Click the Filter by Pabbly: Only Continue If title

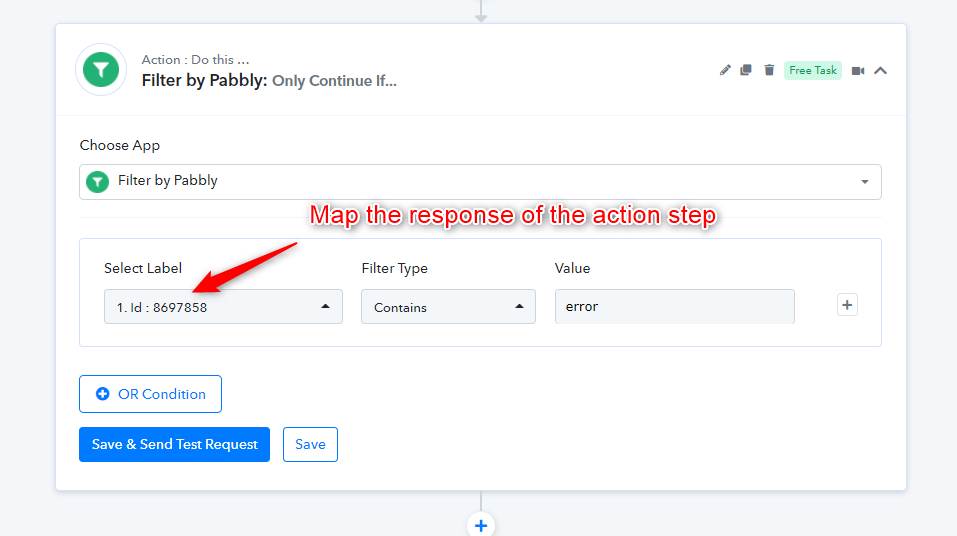[x=269, y=81]
